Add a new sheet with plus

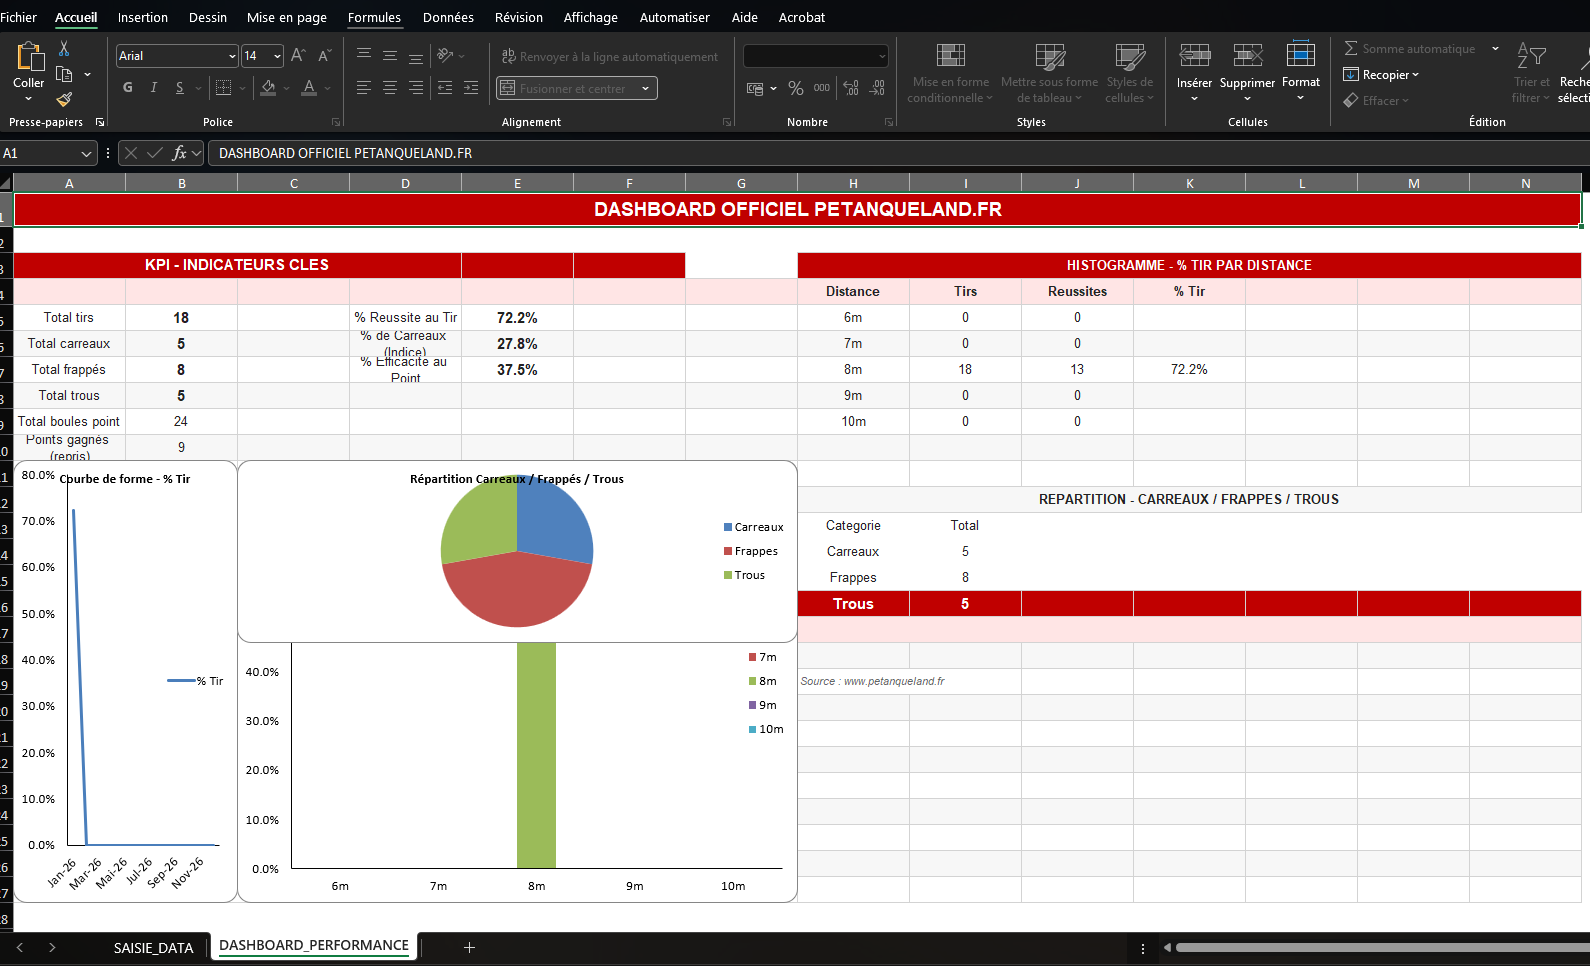(469, 947)
